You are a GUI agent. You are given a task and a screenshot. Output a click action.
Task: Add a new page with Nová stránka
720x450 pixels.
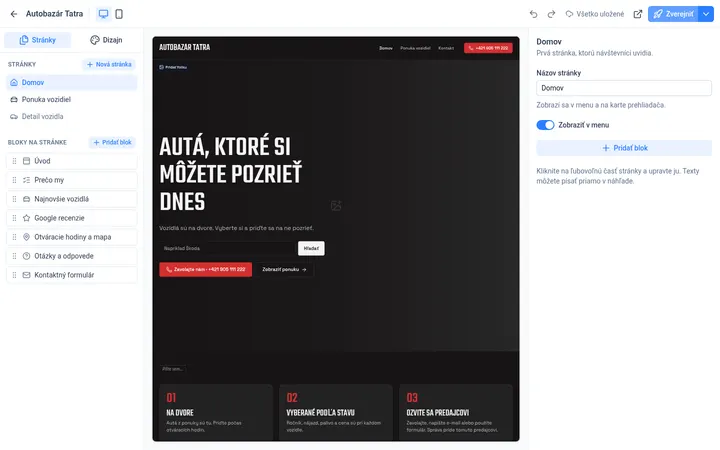[x=109, y=64]
